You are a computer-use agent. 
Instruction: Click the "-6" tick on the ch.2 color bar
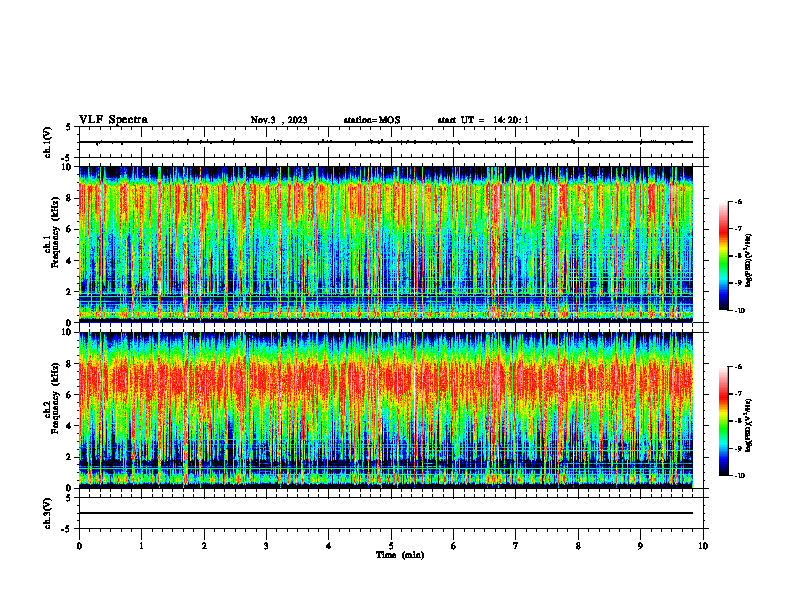pos(738,367)
